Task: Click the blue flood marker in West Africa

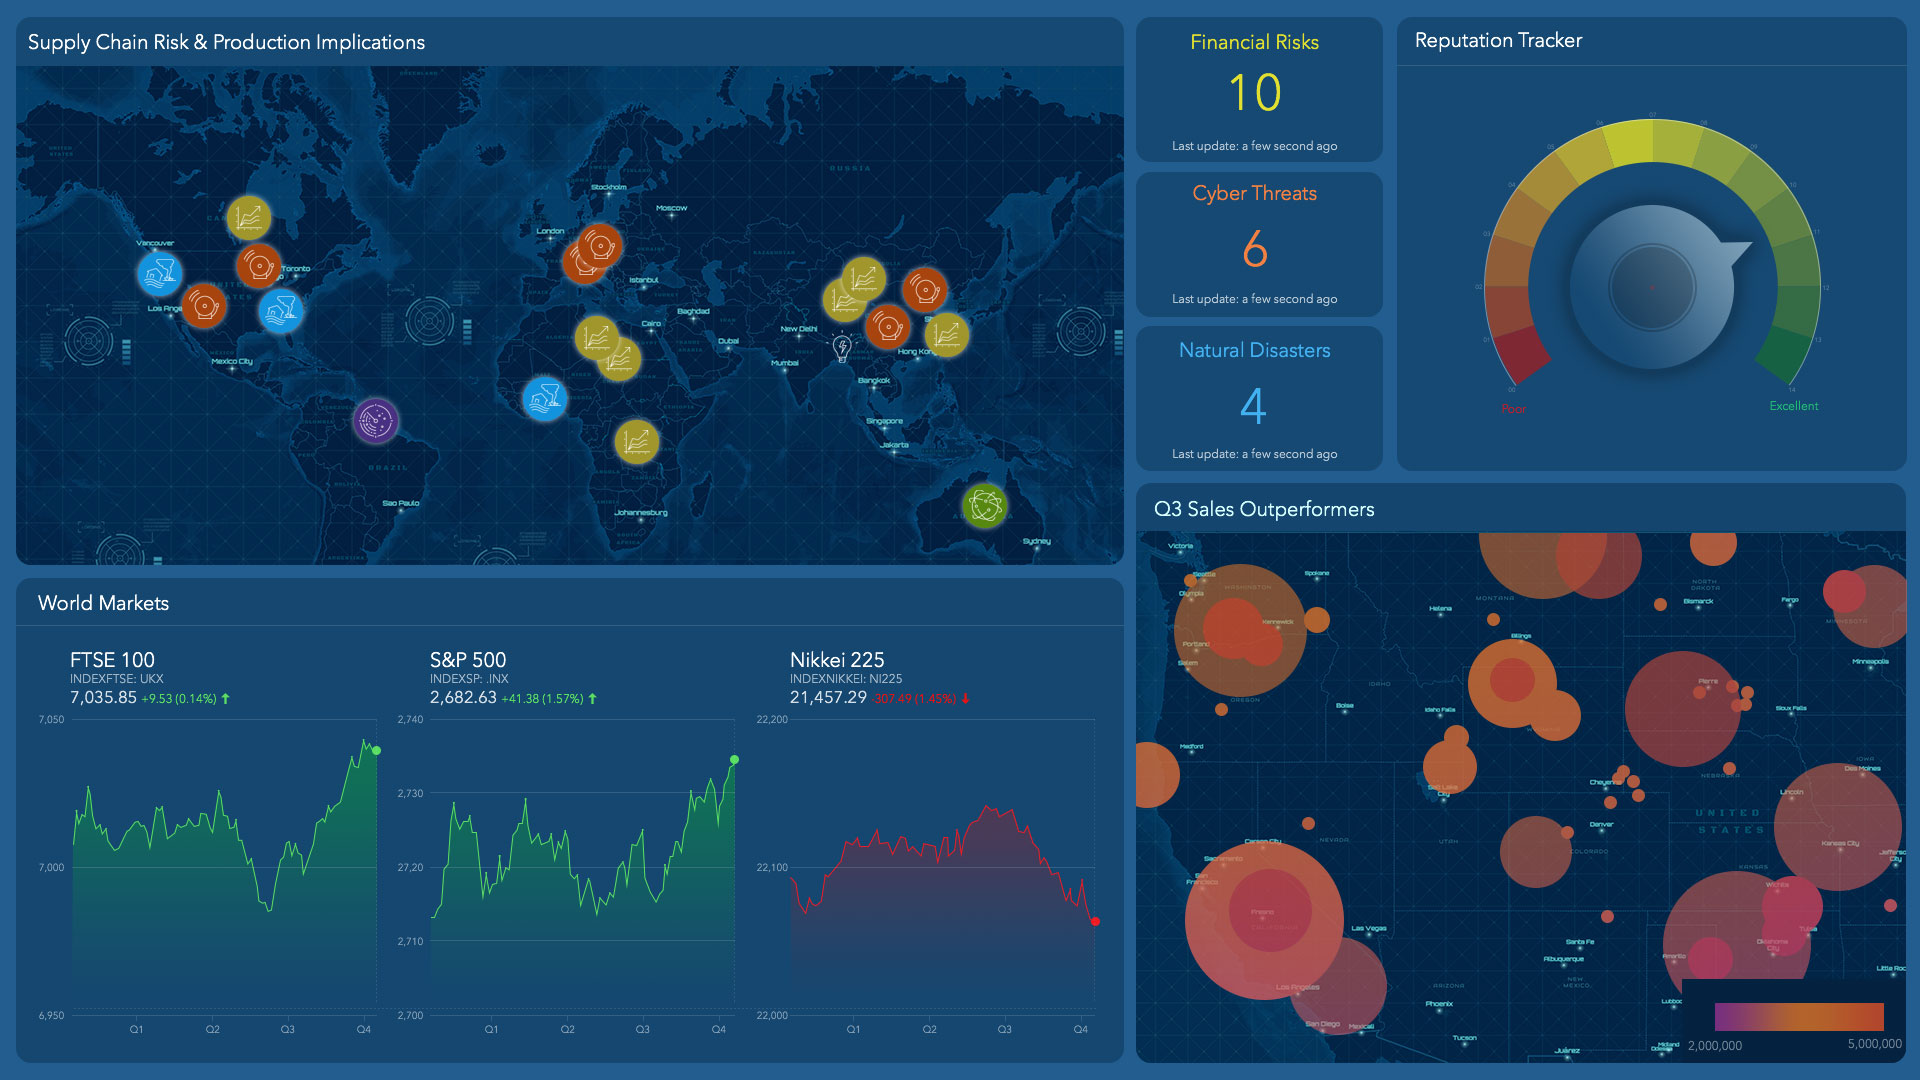Action: [x=545, y=399]
